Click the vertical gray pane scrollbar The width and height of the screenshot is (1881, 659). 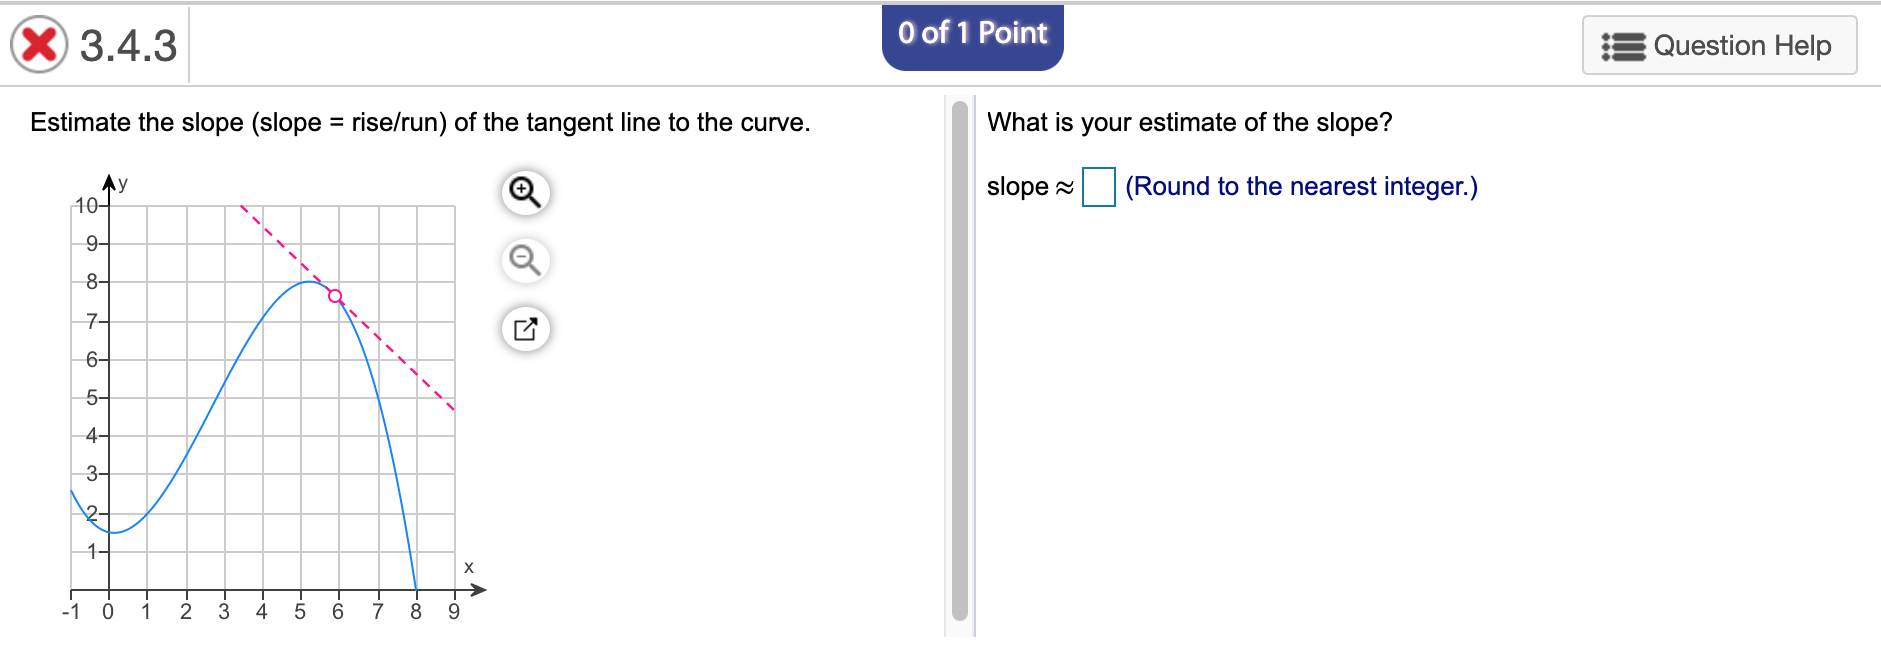(960, 360)
